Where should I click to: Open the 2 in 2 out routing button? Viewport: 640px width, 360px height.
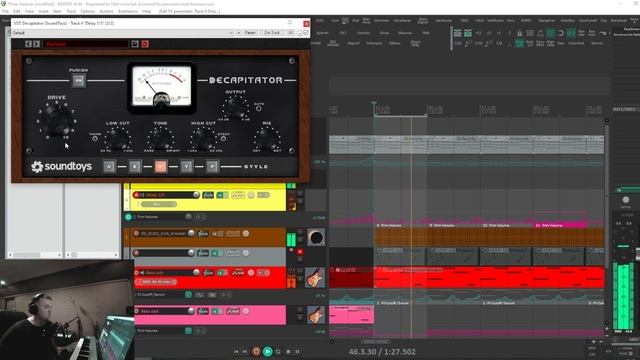[x=272, y=33]
